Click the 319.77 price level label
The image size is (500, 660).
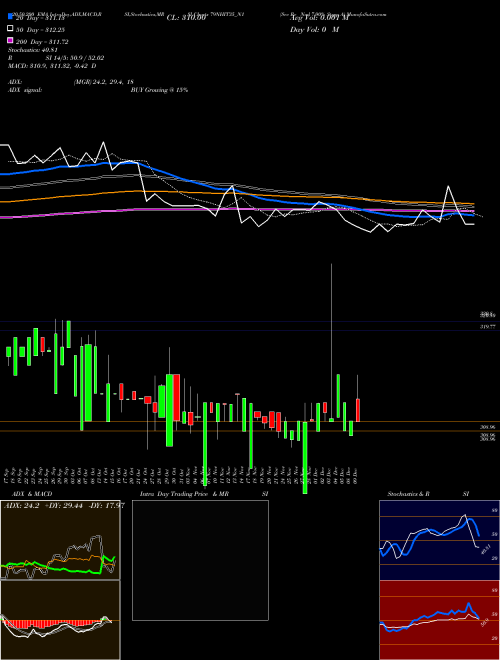487,326
